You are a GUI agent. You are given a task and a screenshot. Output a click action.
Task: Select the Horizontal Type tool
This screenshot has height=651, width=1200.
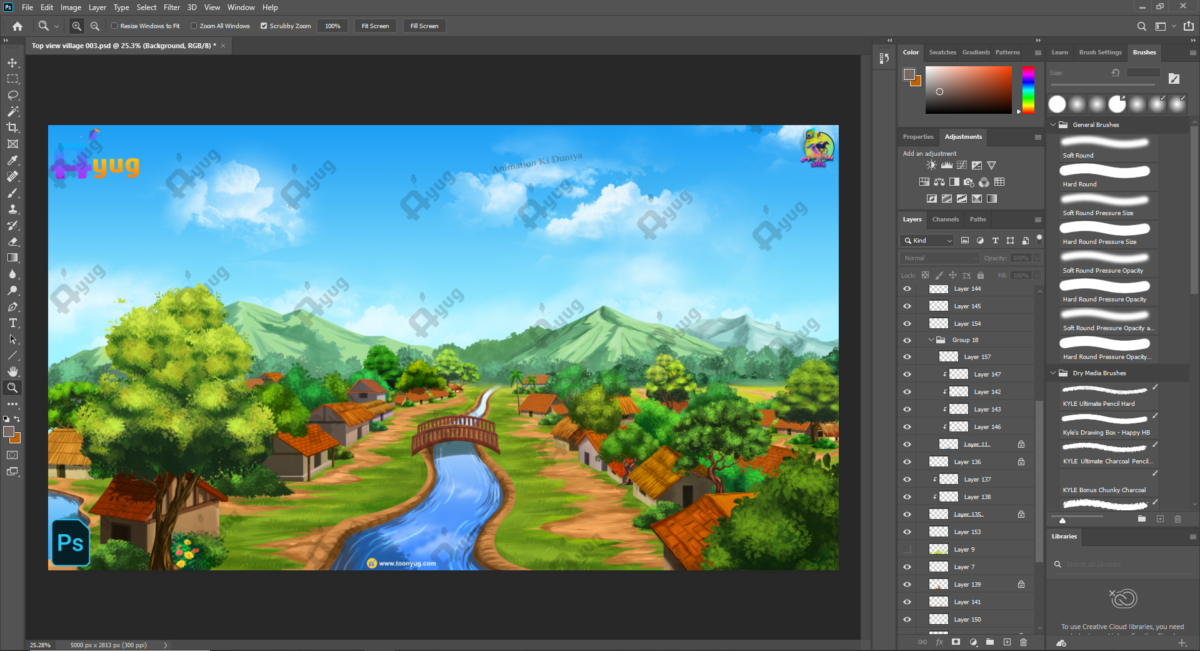pyautogui.click(x=13, y=323)
